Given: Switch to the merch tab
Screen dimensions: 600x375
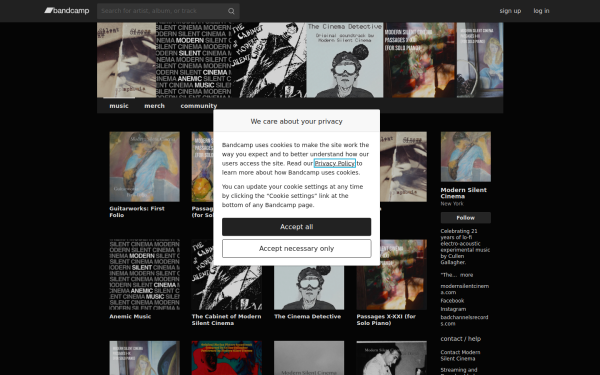Looking at the screenshot, I should [x=154, y=106].
